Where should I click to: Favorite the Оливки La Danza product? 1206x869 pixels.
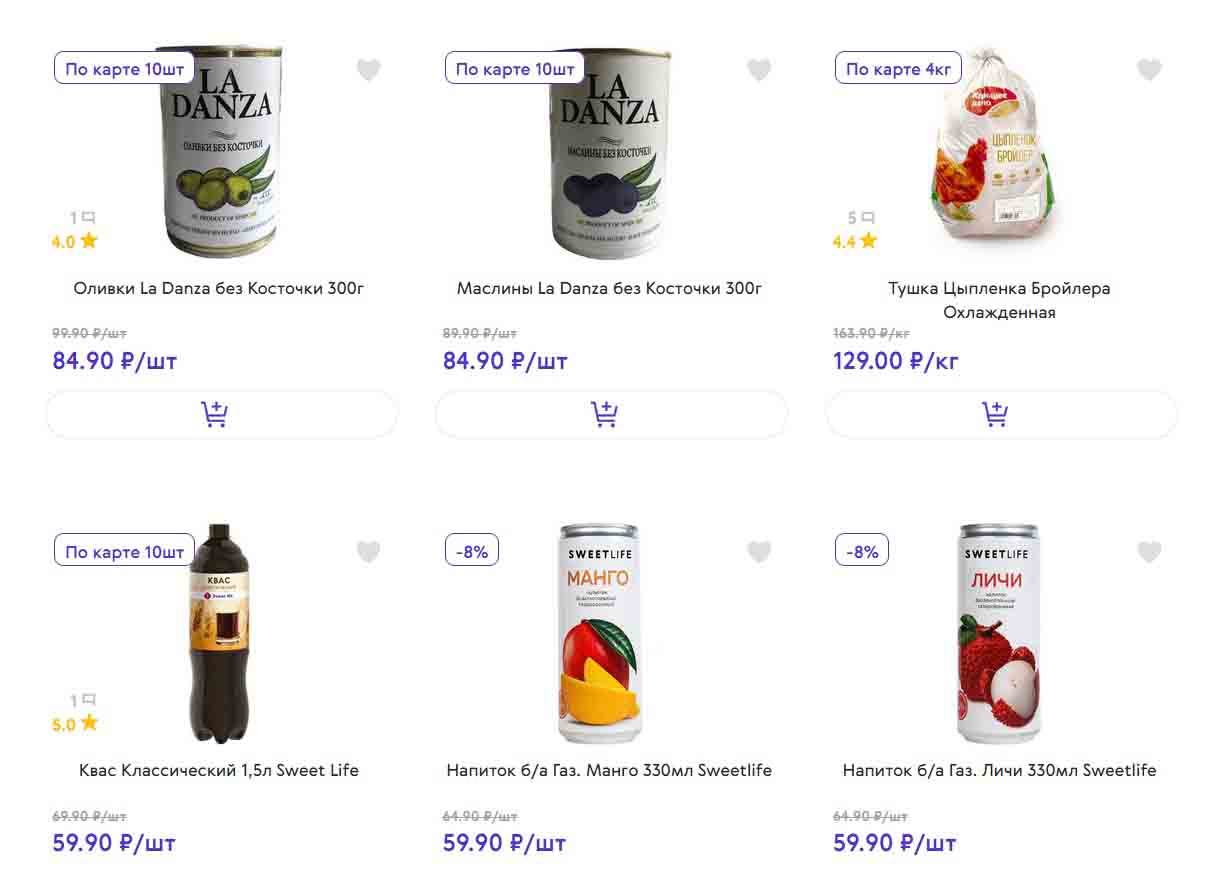click(x=369, y=70)
